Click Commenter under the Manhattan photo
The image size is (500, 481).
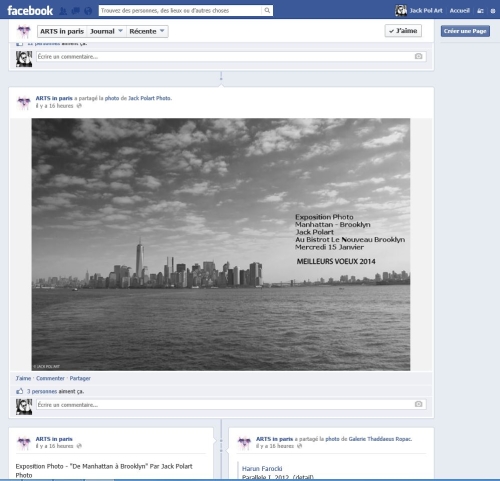pyautogui.click(x=50, y=378)
